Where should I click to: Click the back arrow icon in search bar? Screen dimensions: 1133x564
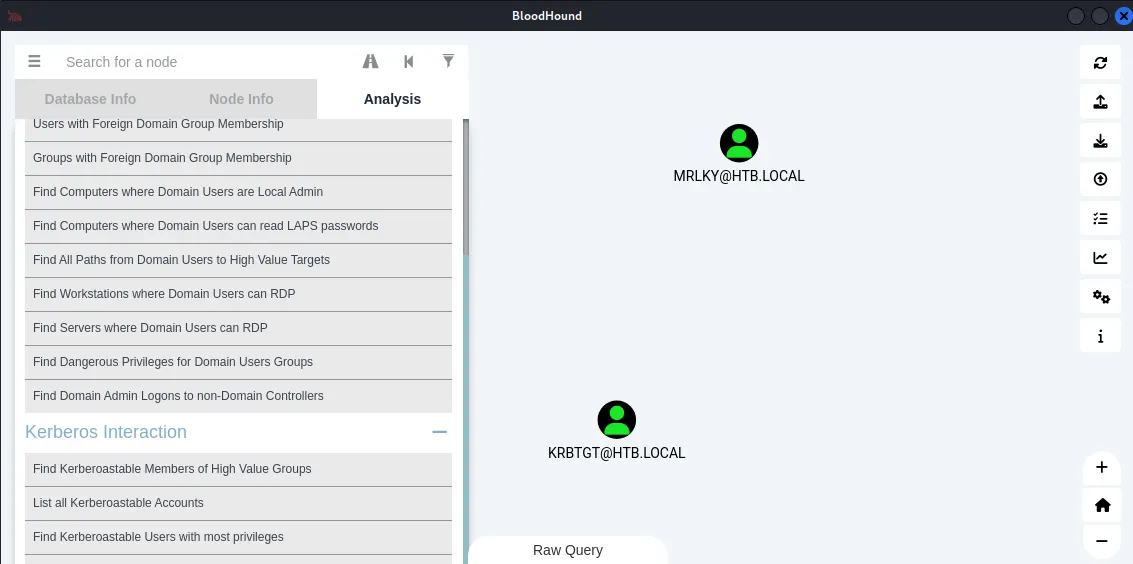pyautogui.click(x=409, y=62)
